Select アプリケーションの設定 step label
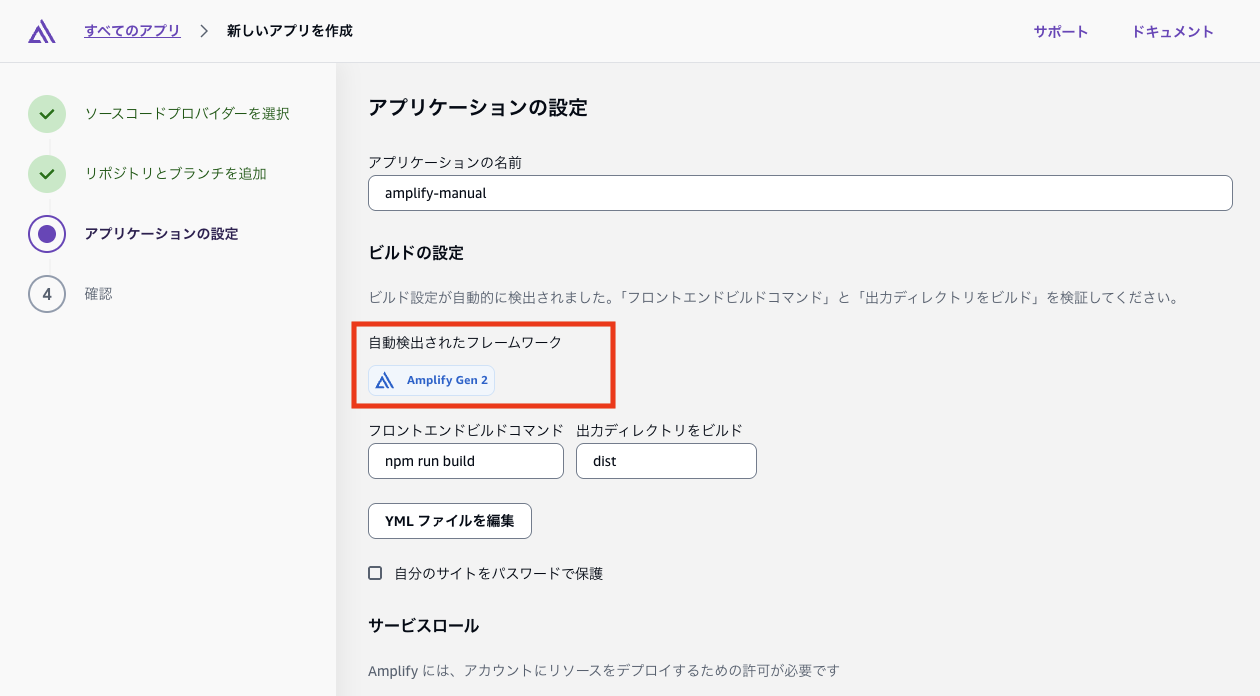The image size is (1260, 696). [x=161, y=234]
